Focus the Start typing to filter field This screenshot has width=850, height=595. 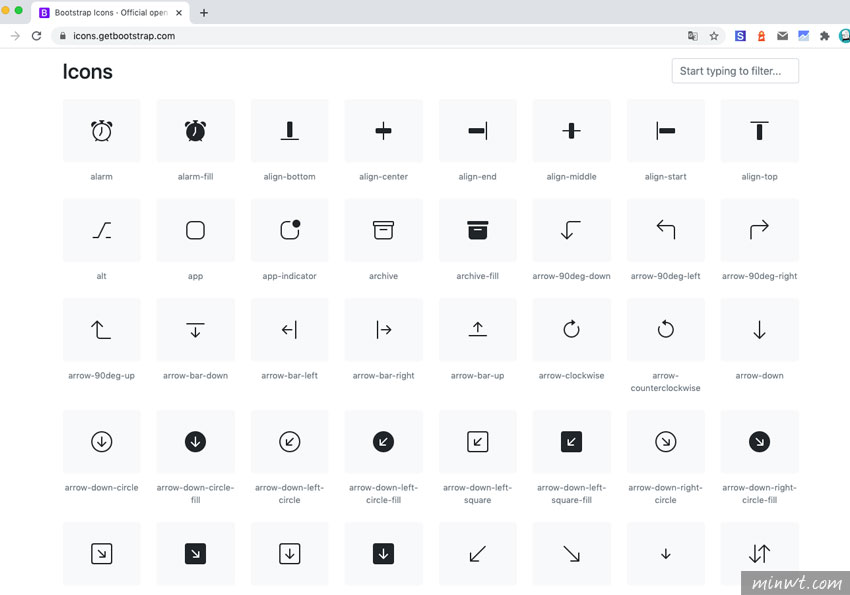point(735,71)
